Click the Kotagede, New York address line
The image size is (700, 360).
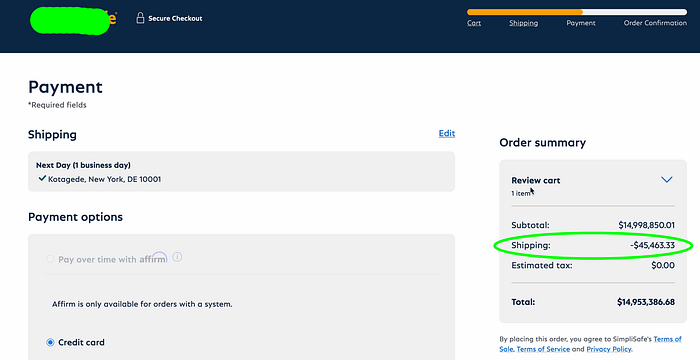coord(104,179)
